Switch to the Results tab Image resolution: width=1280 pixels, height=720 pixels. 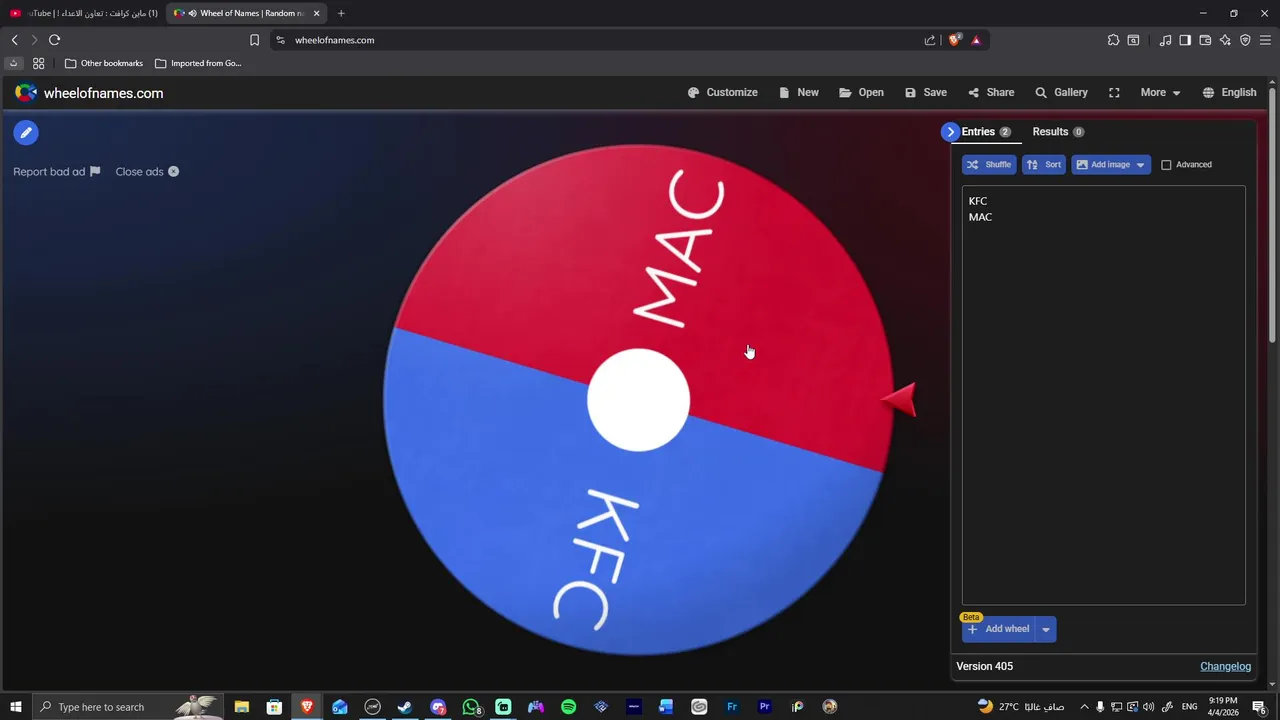tap(1058, 132)
